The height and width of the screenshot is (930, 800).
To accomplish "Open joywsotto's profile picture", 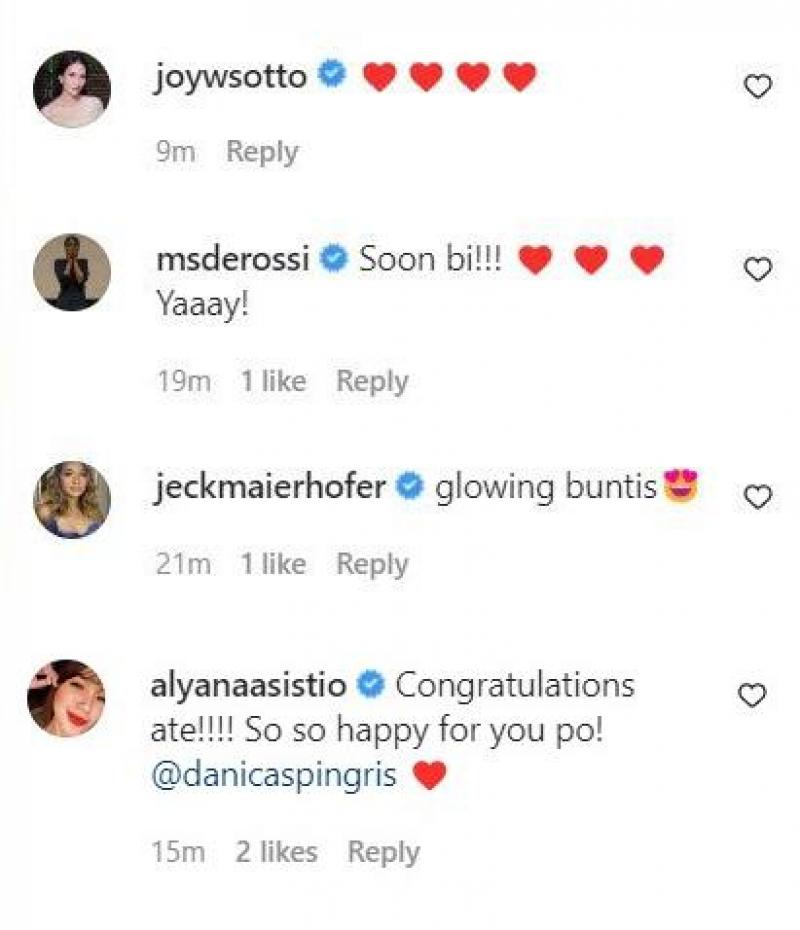I will [x=72, y=89].
